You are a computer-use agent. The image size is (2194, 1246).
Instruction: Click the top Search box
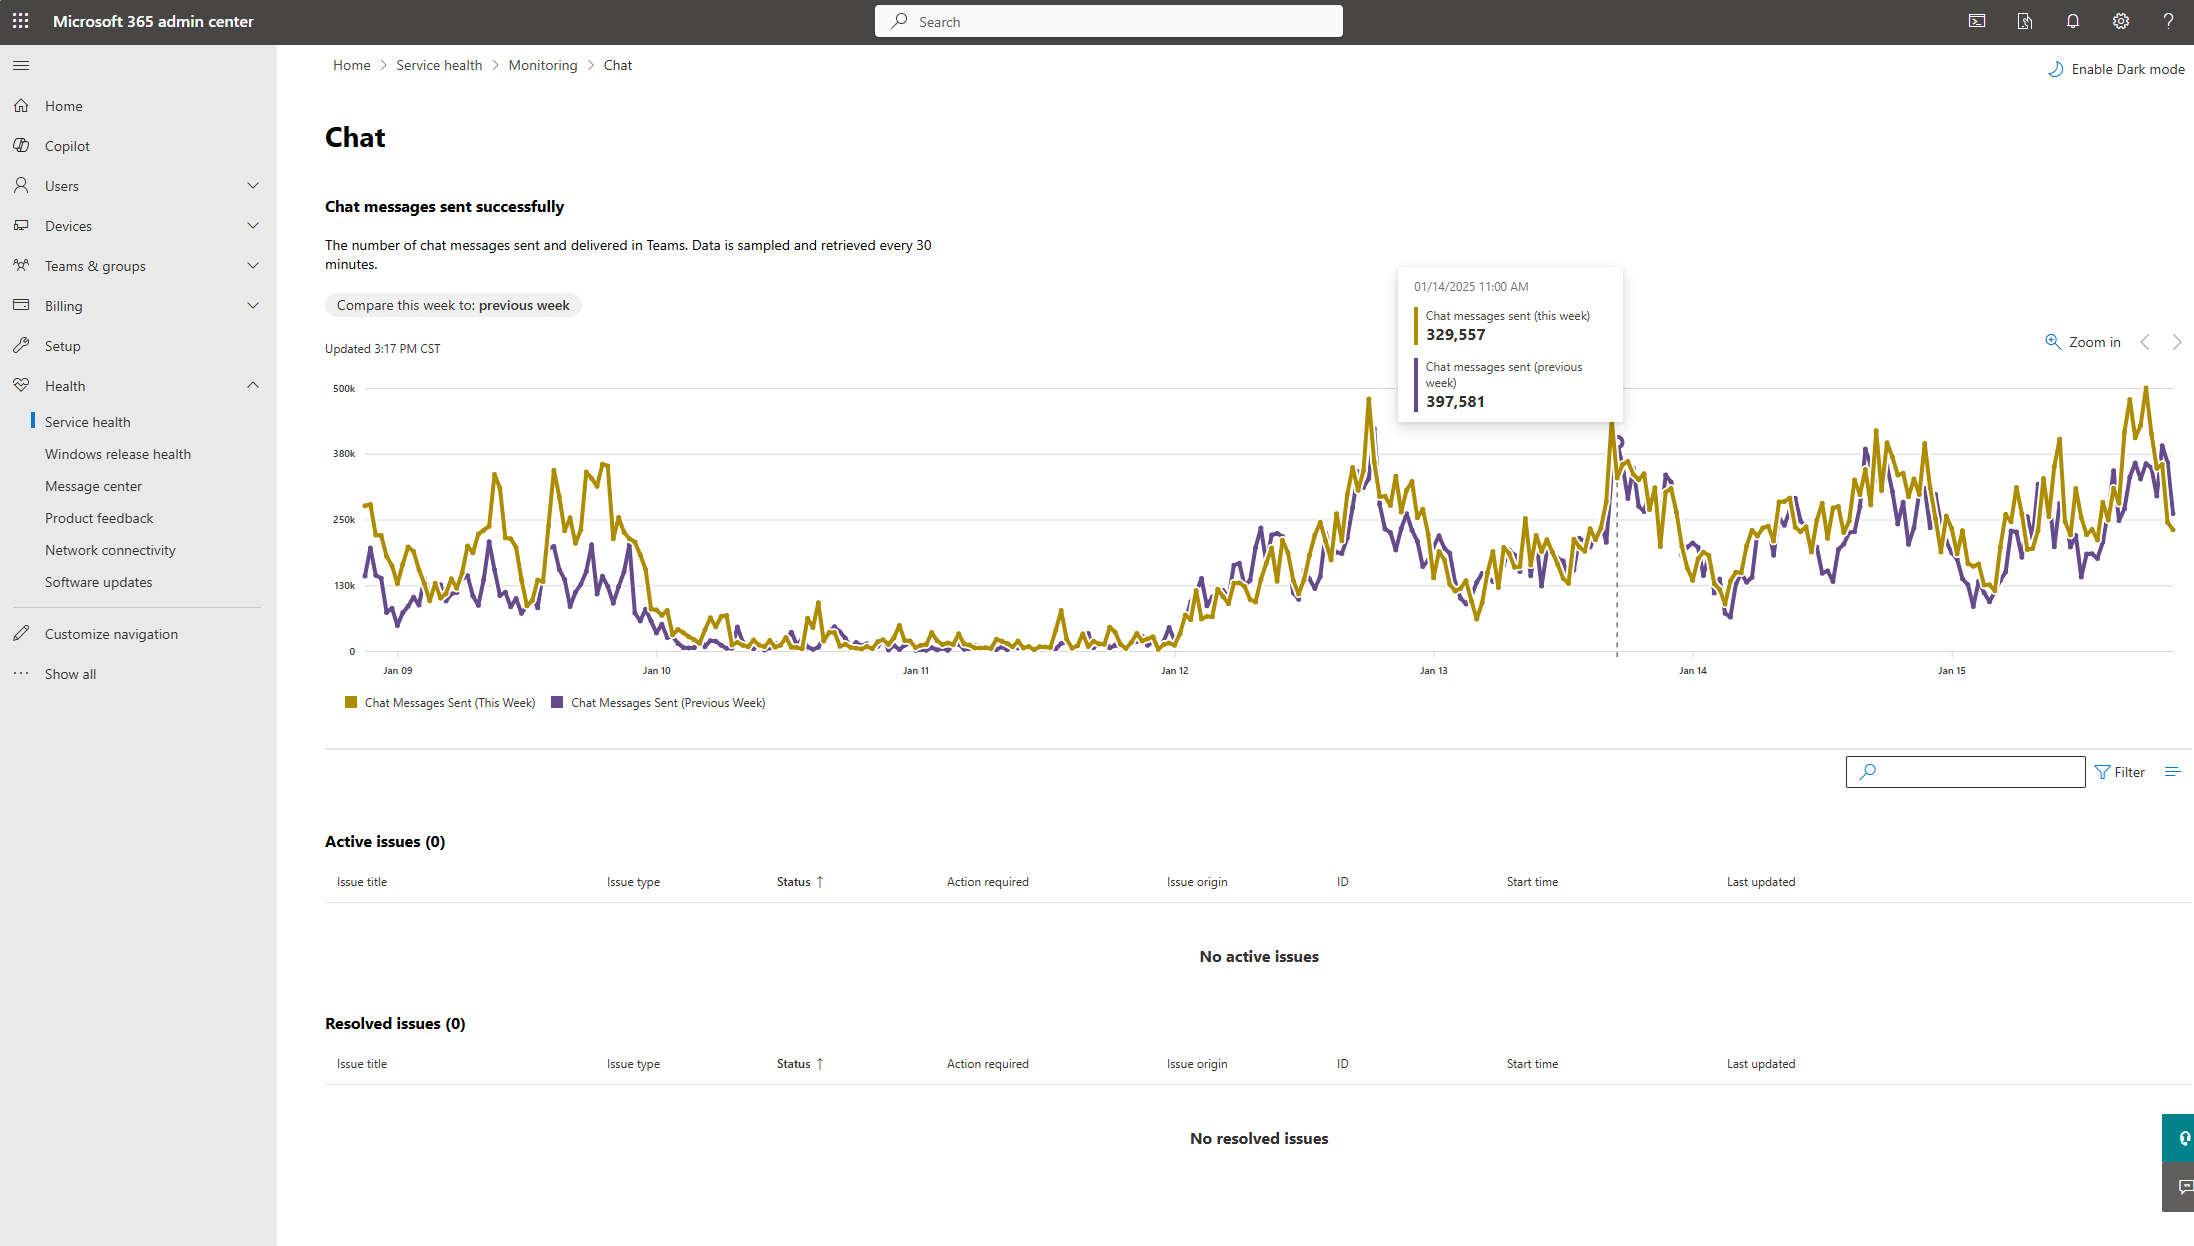click(1108, 21)
